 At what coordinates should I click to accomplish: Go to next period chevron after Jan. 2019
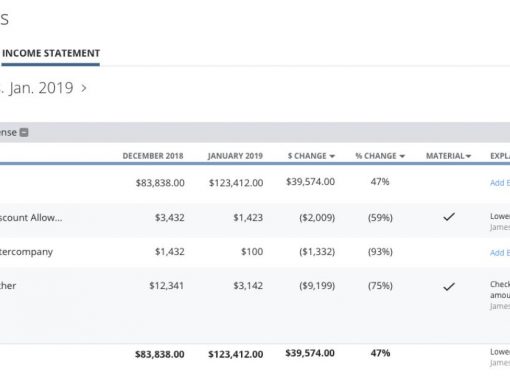click(84, 88)
